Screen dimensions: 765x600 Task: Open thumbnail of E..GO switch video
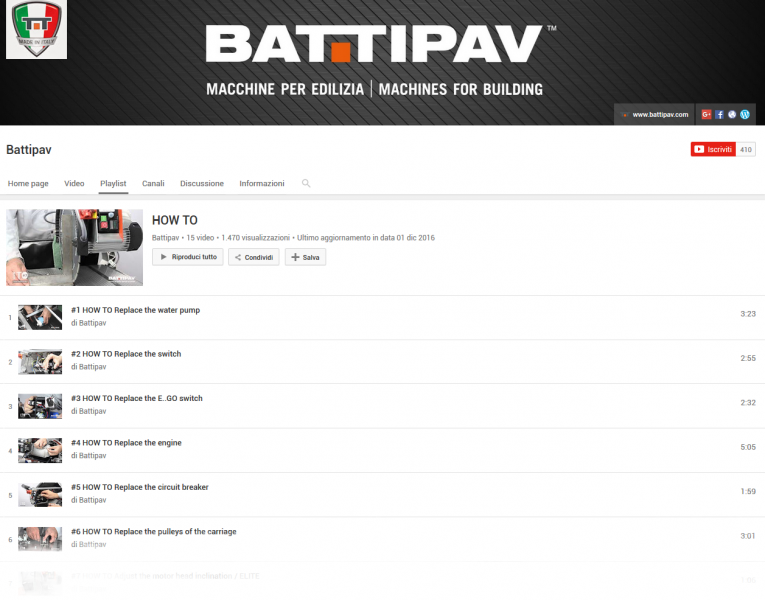(40, 406)
